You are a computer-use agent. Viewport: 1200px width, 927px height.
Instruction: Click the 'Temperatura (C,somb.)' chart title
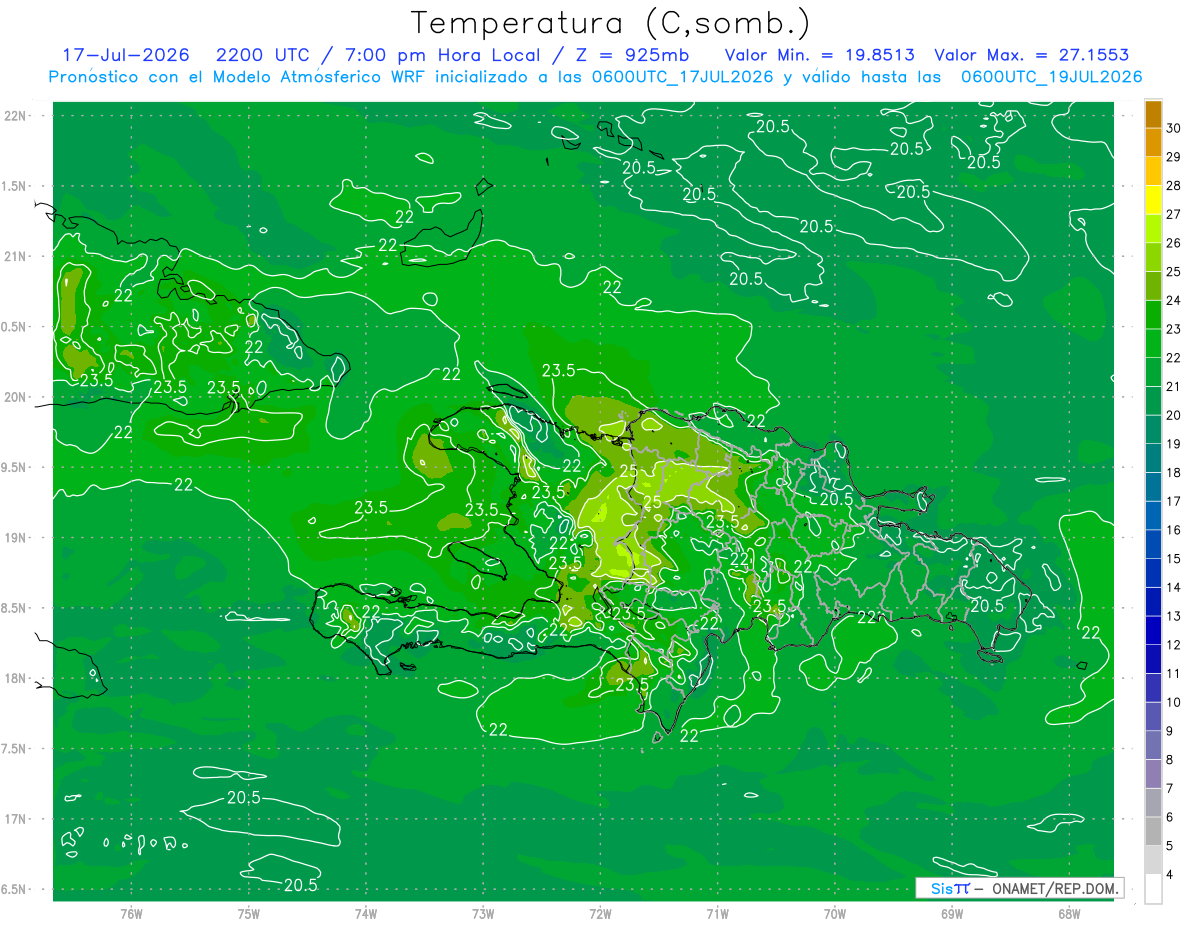coord(610,23)
